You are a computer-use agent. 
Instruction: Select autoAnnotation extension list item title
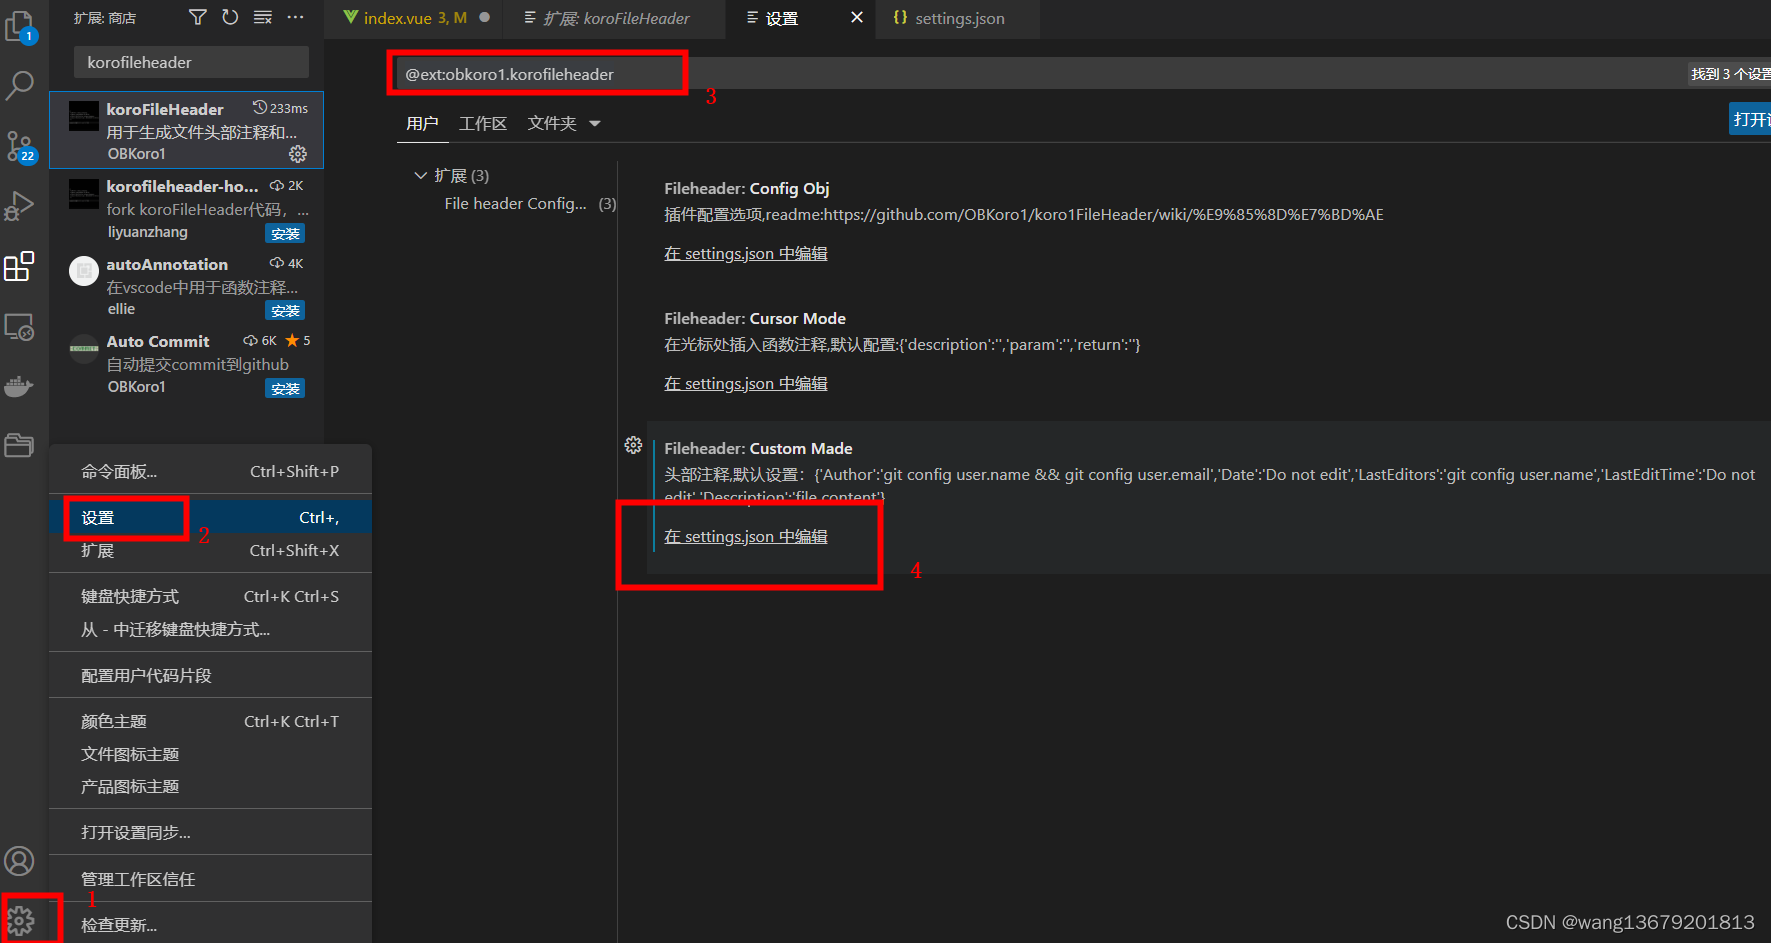pos(167,265)
